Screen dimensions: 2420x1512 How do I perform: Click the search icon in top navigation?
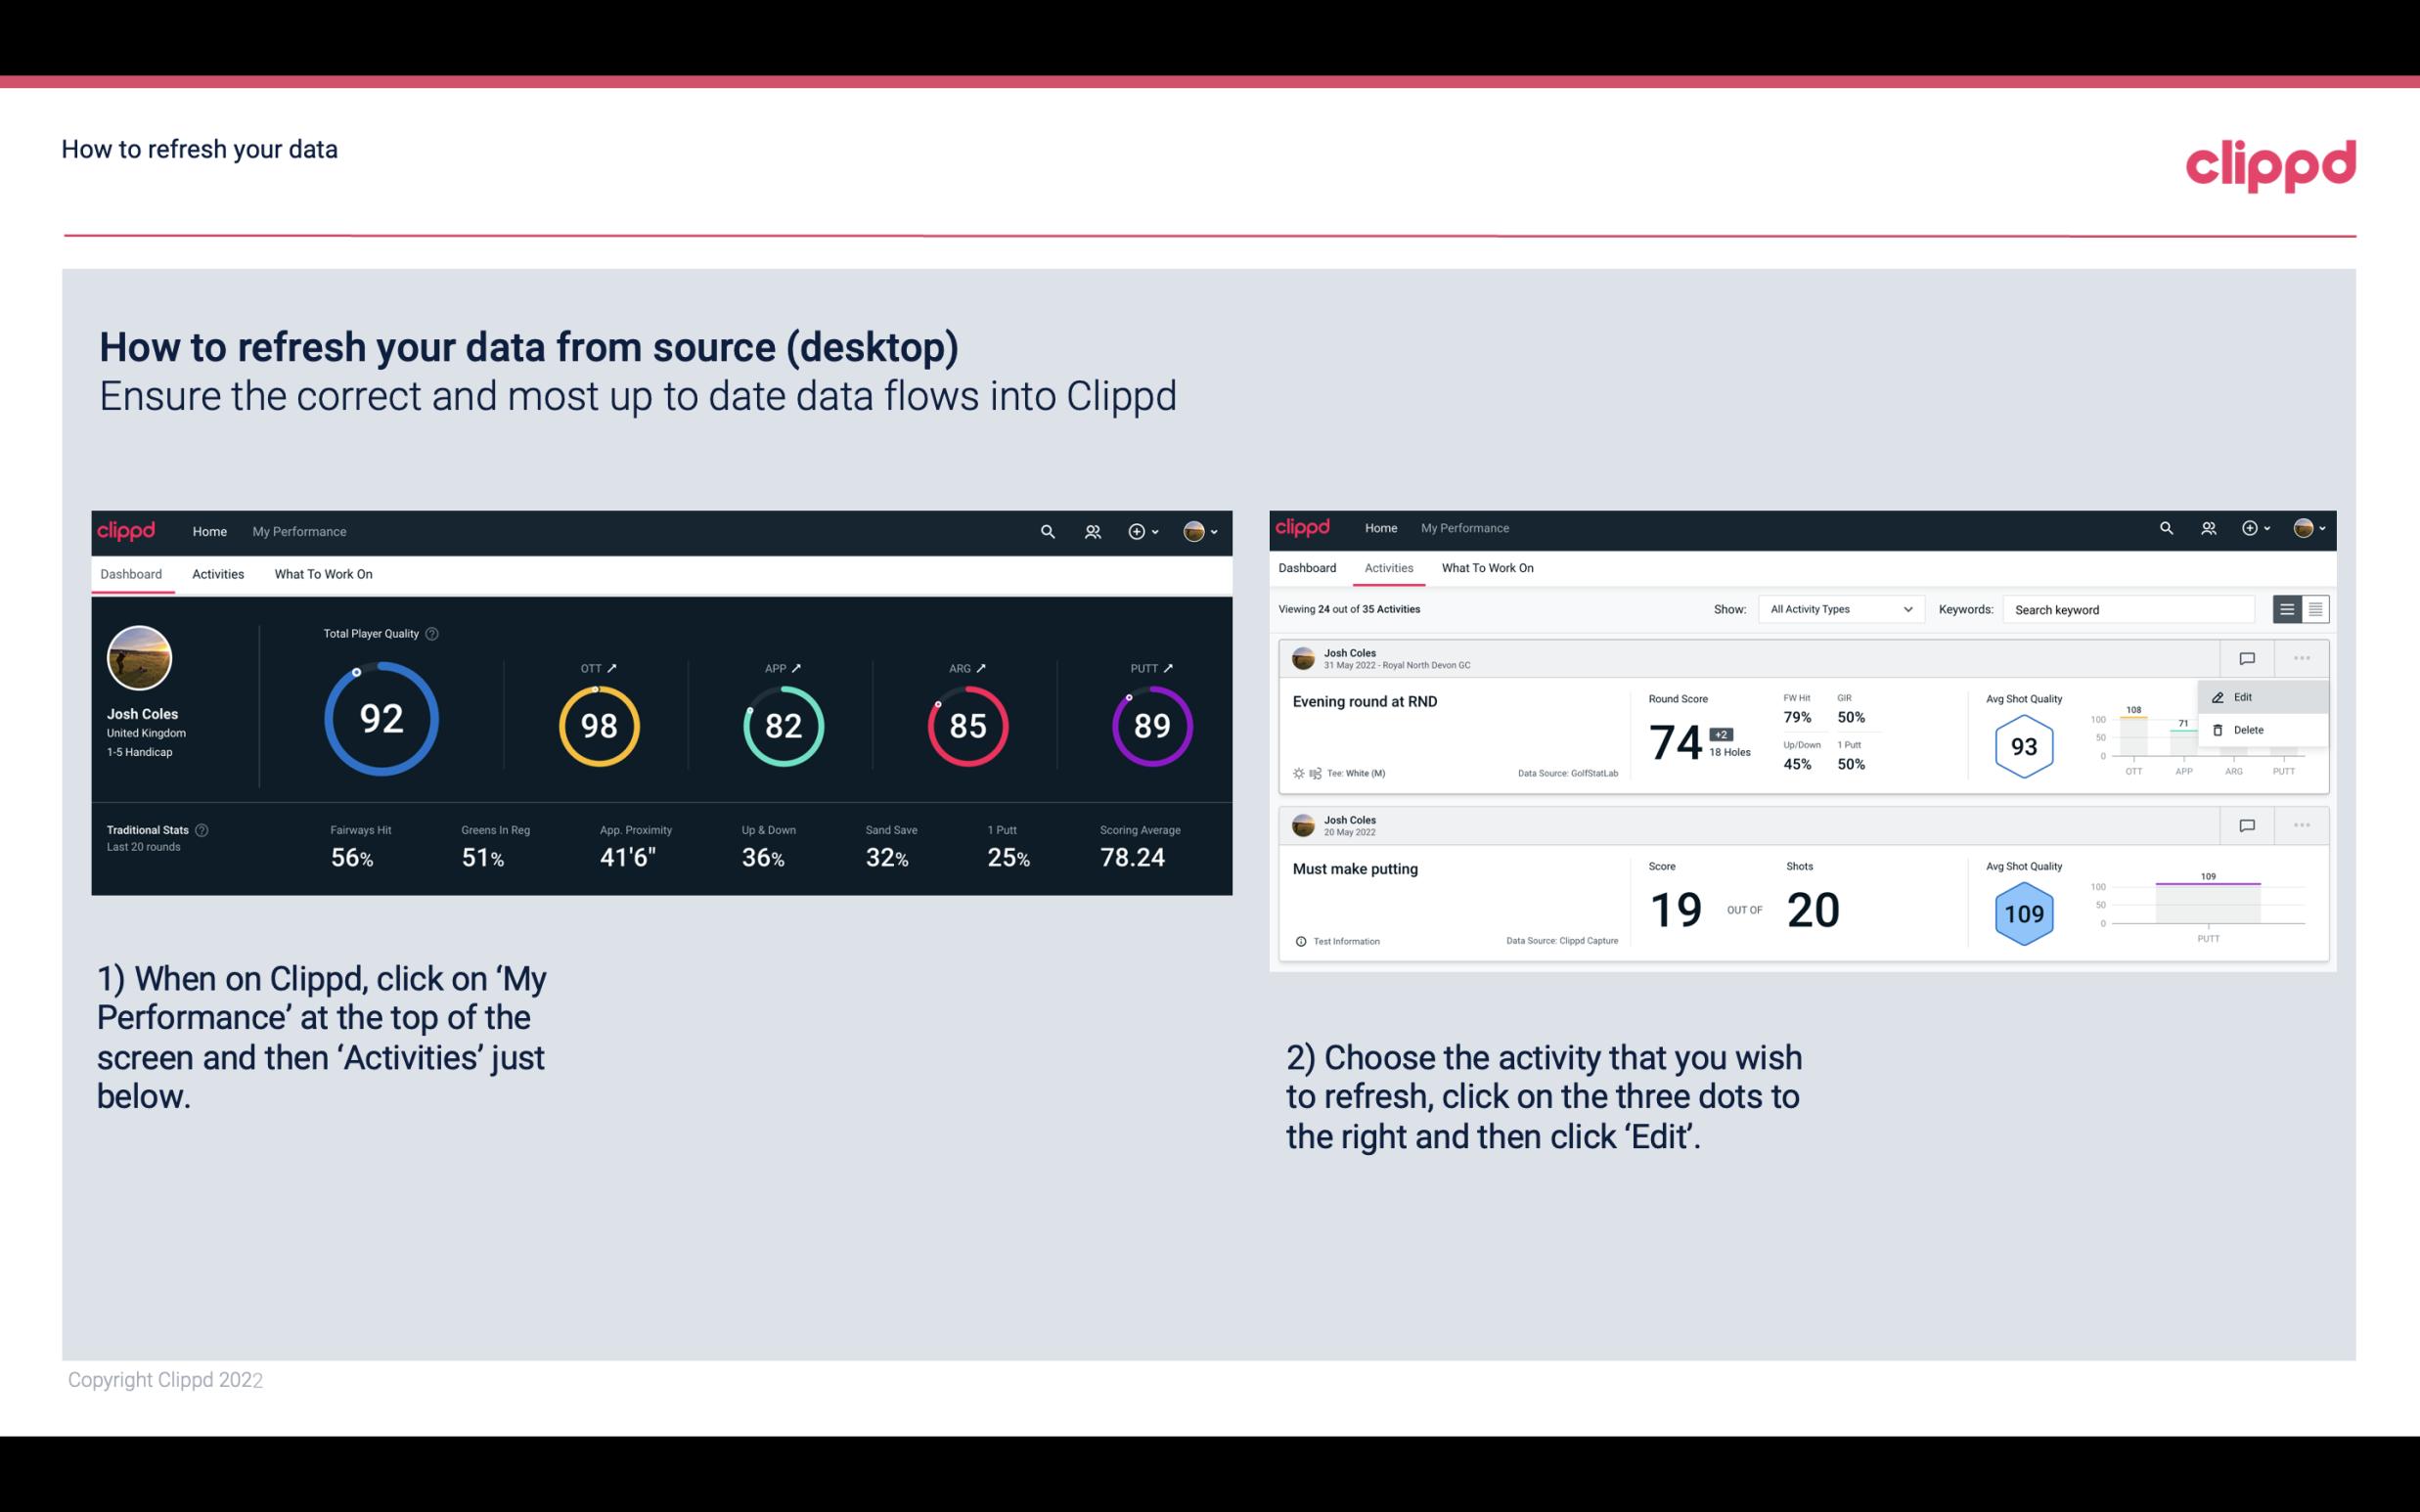(1046, 531)
